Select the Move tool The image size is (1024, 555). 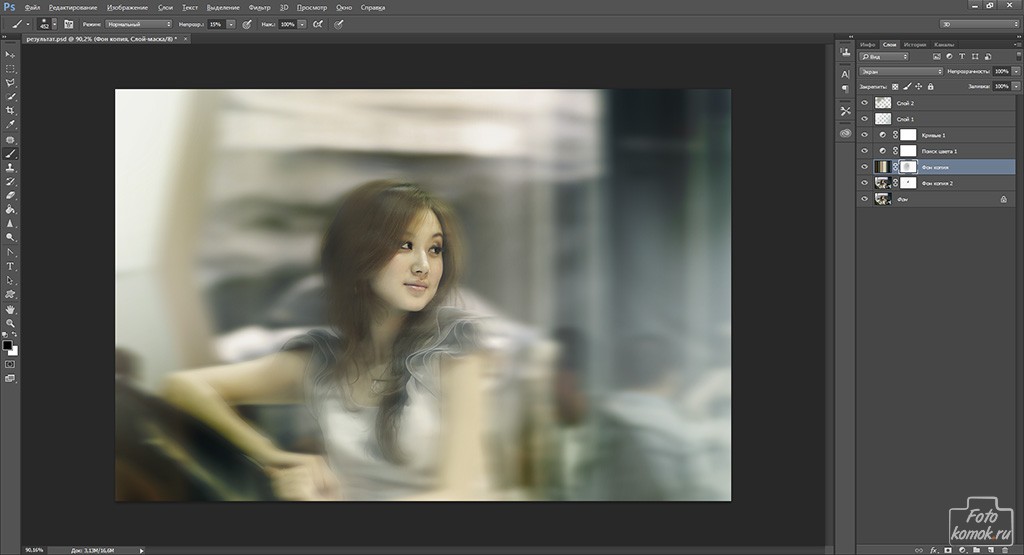click(10, 55)
